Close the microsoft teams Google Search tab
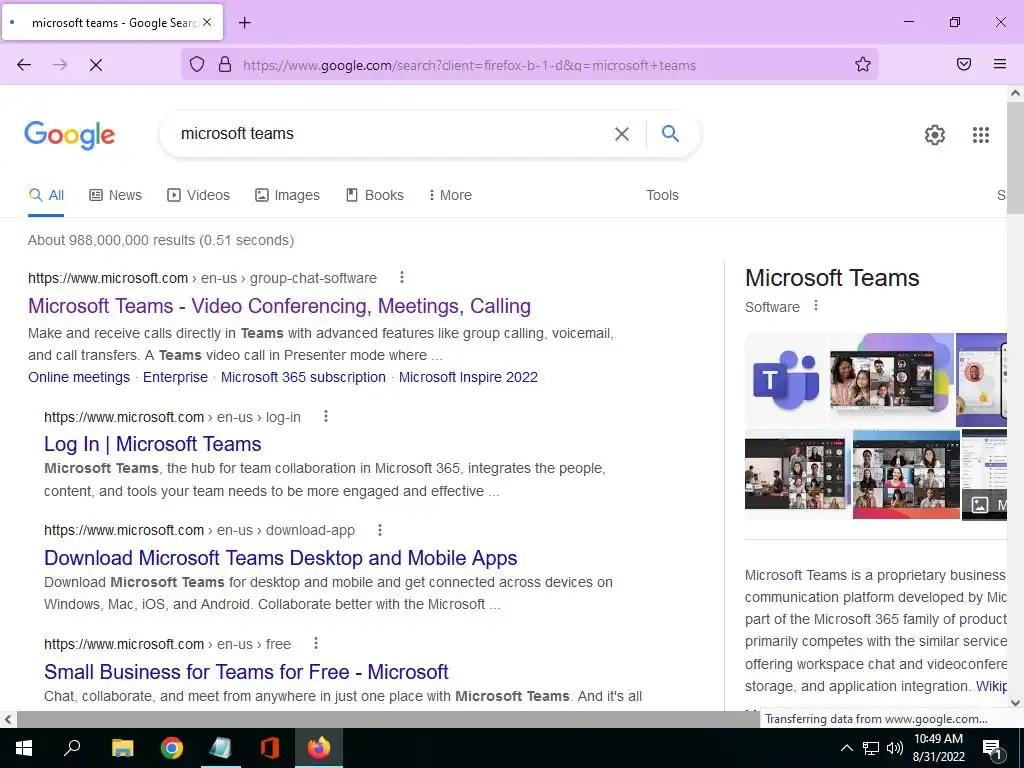Image resolution: width=1024 pixels, height=768 pixels. point(207,22)
